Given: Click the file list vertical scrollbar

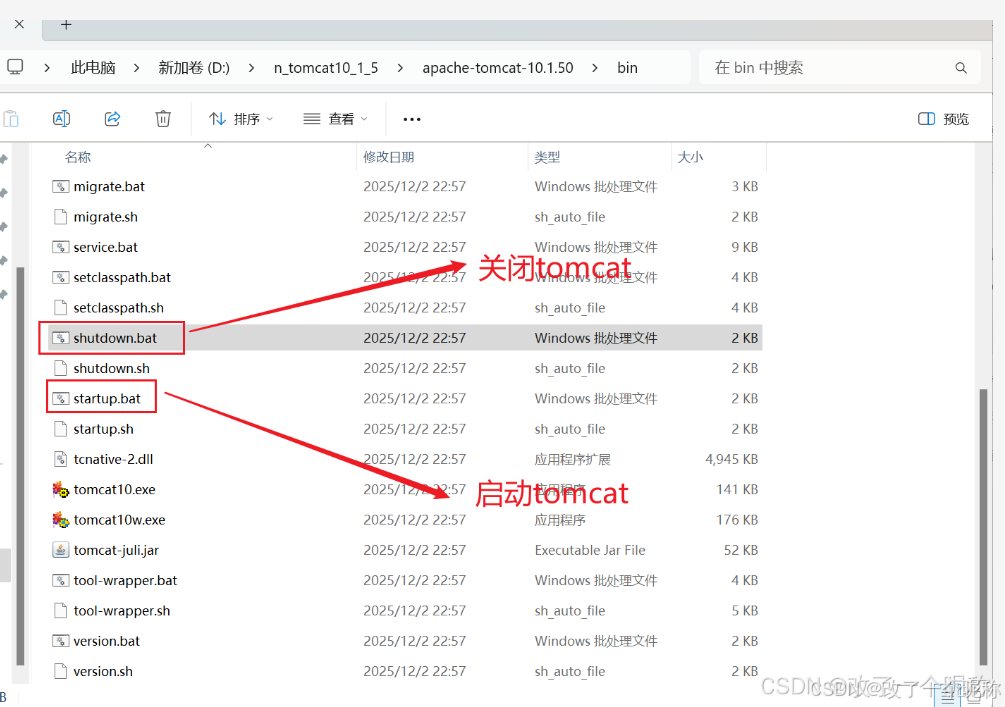Looking at the screenshot, I should tap(983, 527).
